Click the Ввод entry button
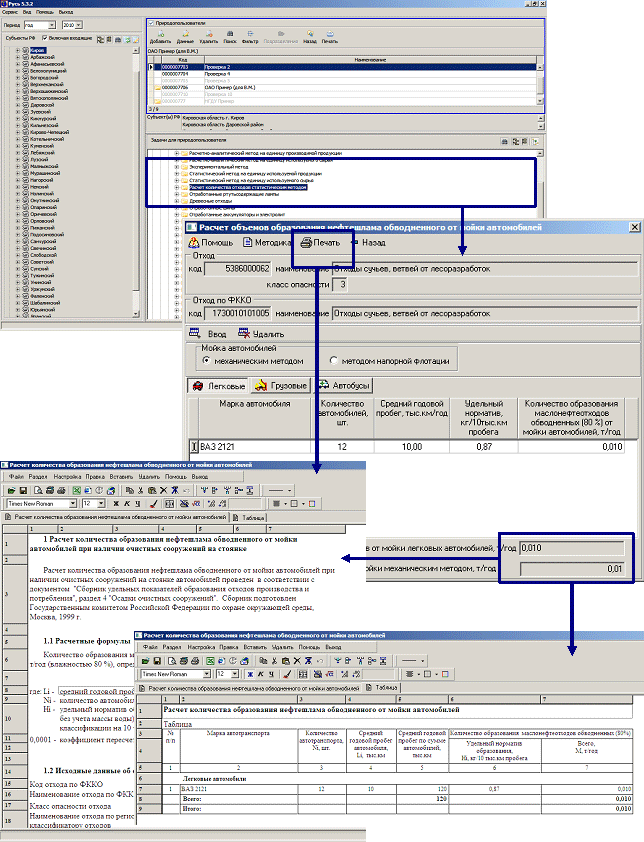Image resolution: width=644 pixels, height=842 pixels. point(211,334)
